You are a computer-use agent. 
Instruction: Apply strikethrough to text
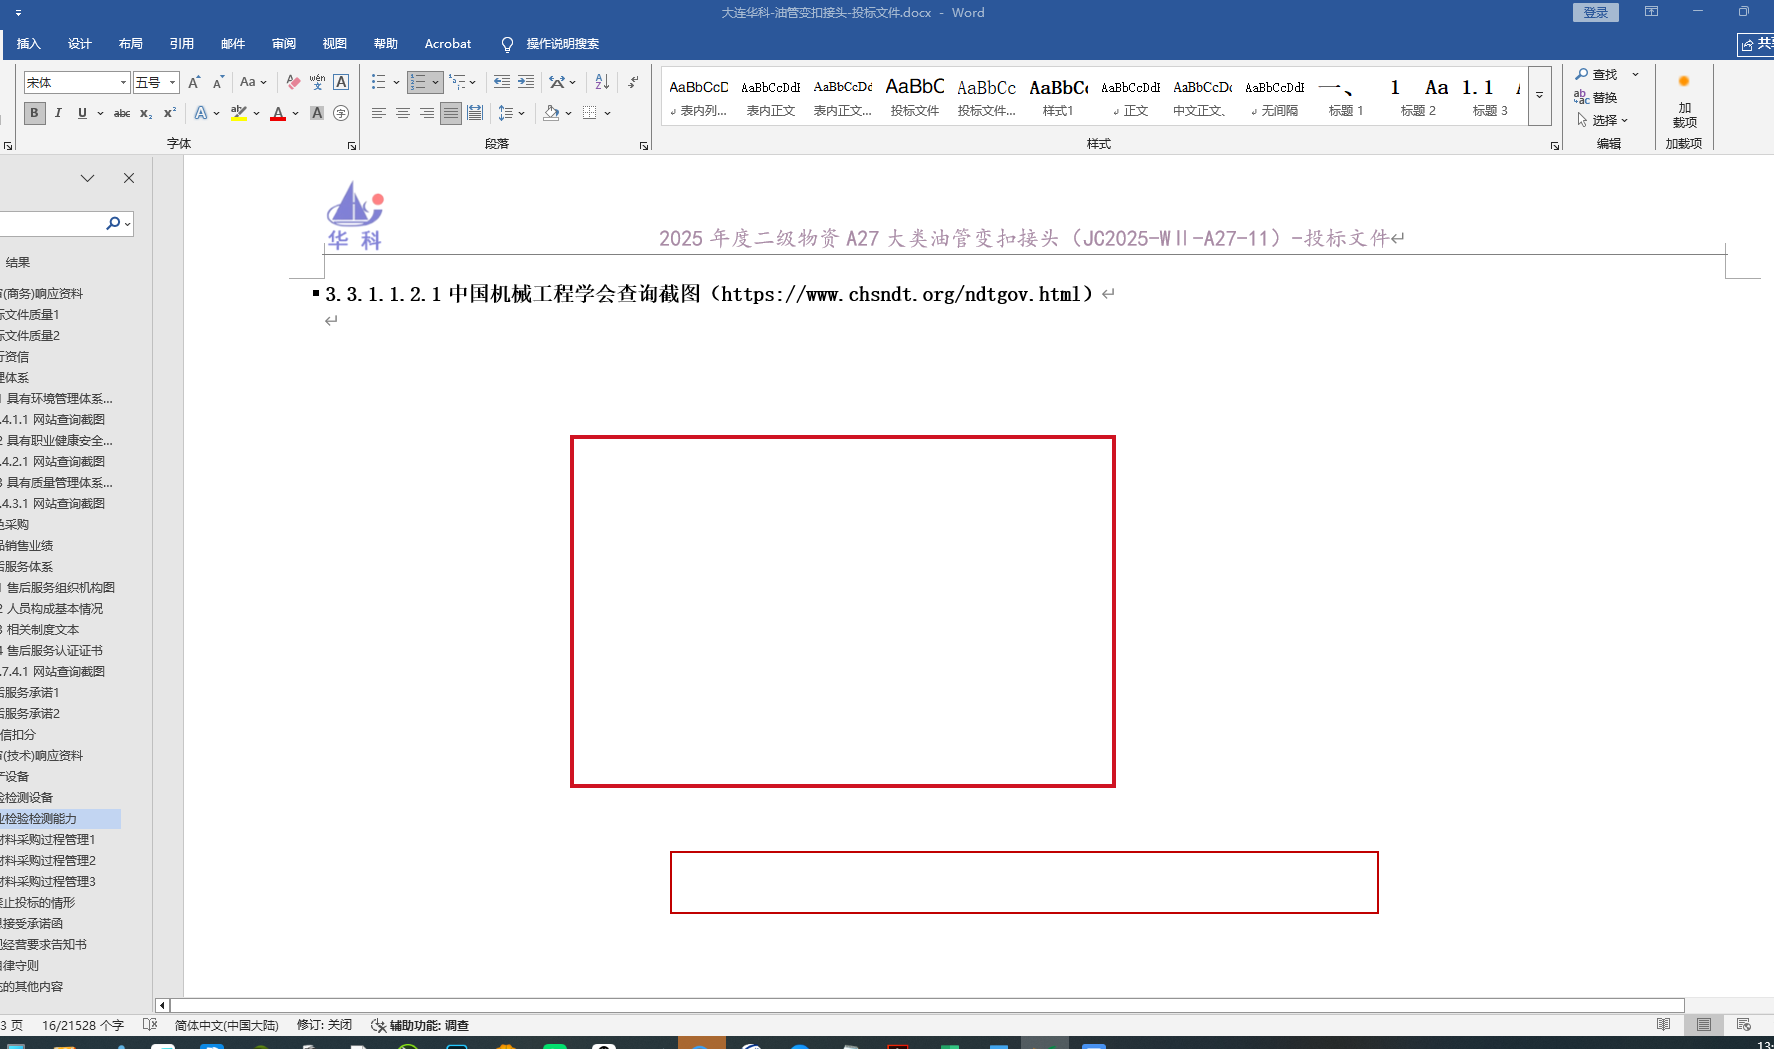point(122,113)
